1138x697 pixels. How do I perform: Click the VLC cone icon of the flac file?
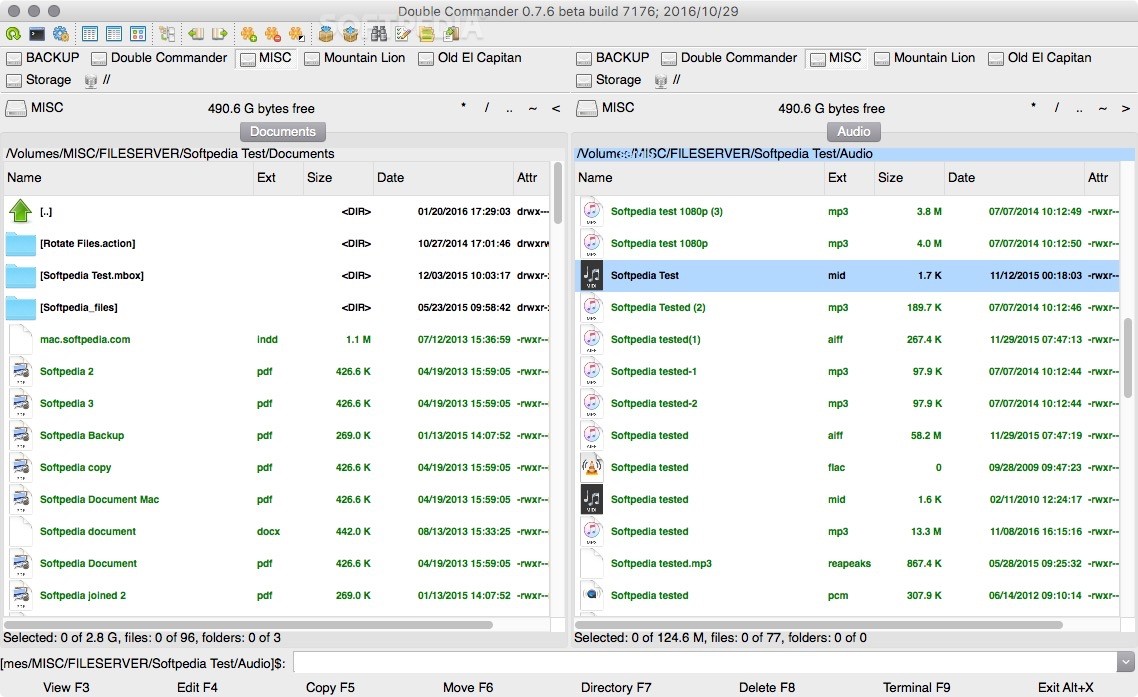[592, 467]
